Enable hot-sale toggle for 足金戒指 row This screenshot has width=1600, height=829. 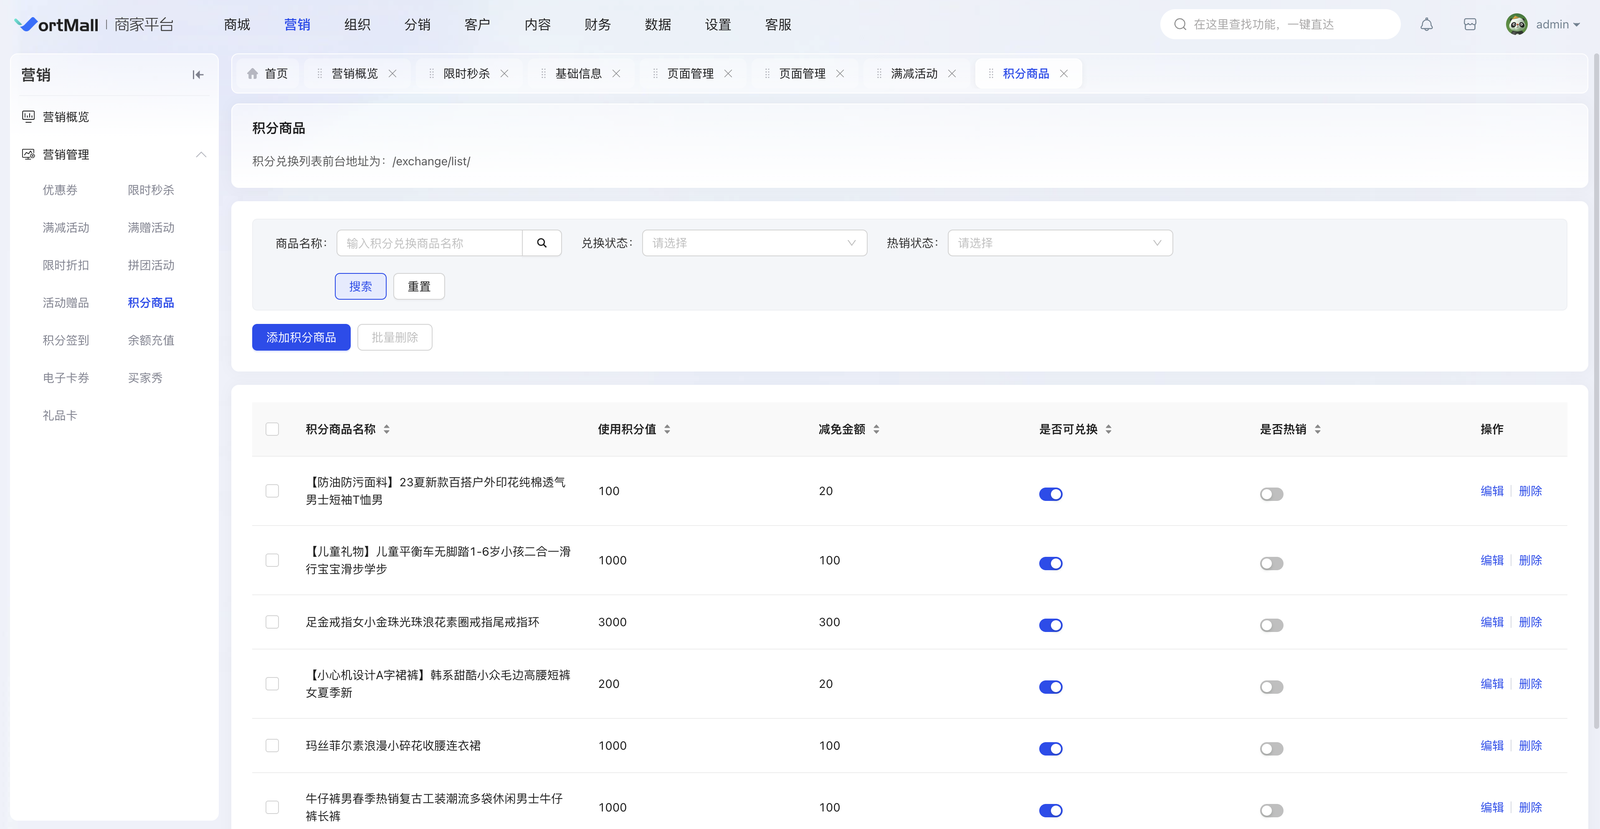coord(1271,625)
